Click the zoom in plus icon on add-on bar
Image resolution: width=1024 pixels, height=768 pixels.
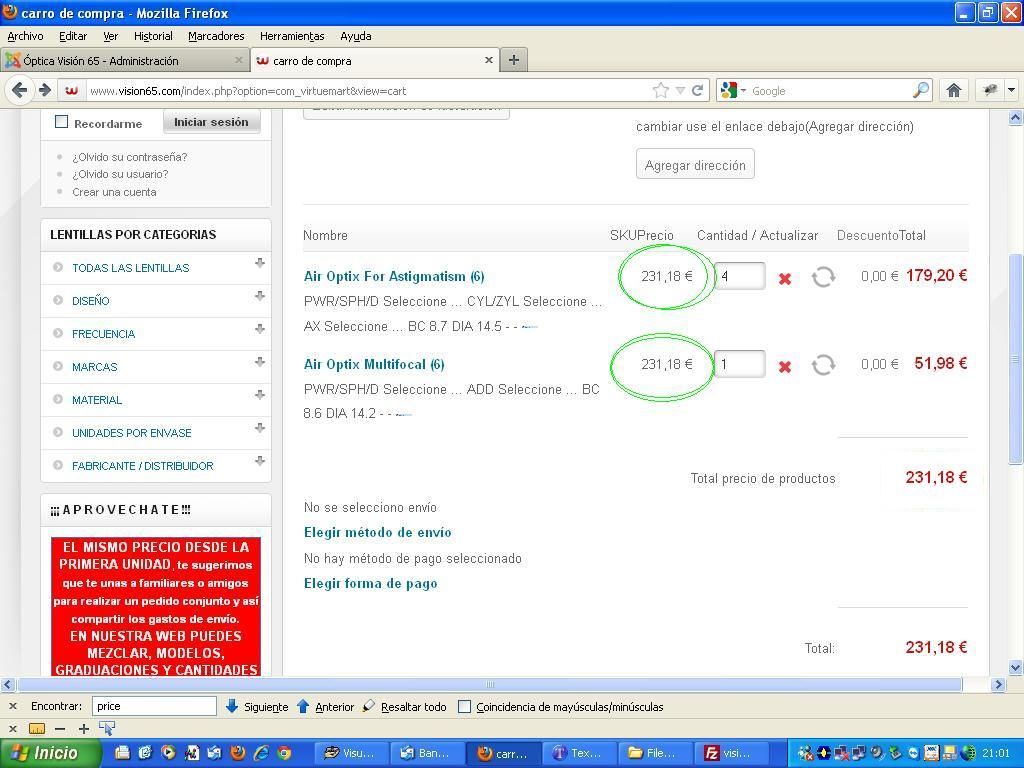[x=84, y=728]
